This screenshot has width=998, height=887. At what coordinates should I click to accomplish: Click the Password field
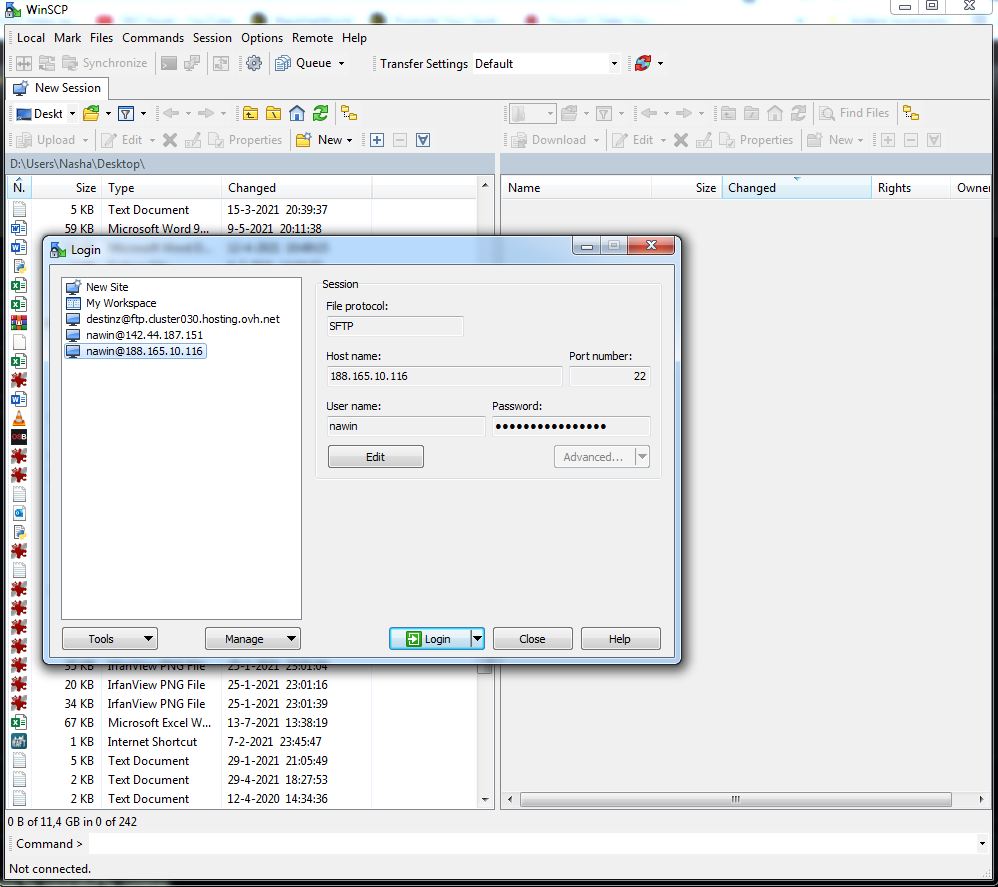pos(571,426)
